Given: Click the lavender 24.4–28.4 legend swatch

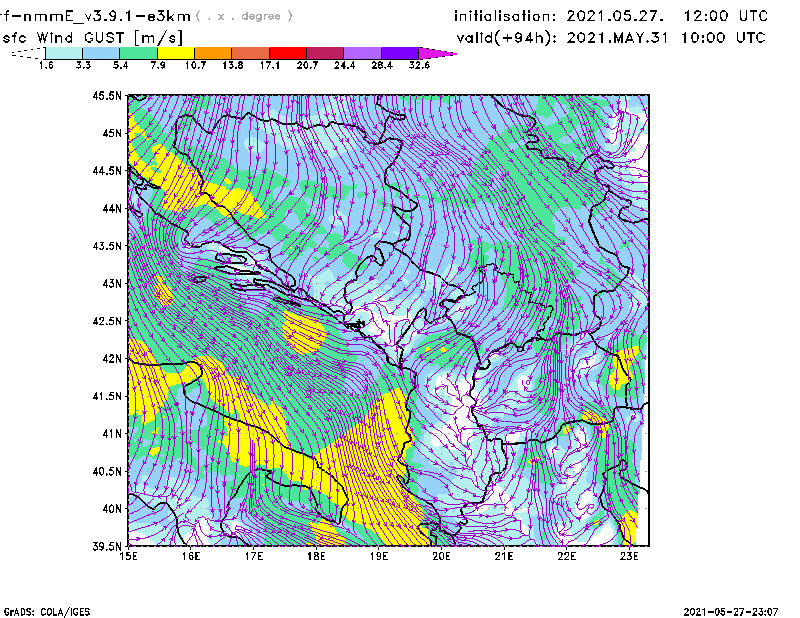Looking at the screenshot, I should point(363,53).
